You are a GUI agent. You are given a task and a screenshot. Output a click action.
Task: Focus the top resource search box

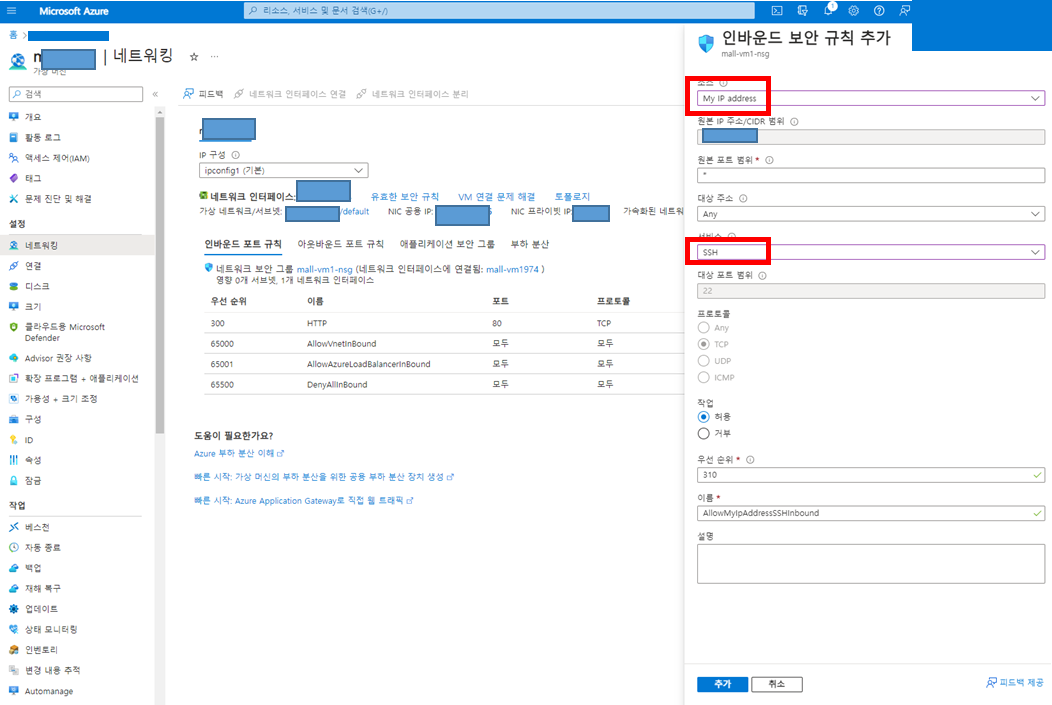coord(499,11)
